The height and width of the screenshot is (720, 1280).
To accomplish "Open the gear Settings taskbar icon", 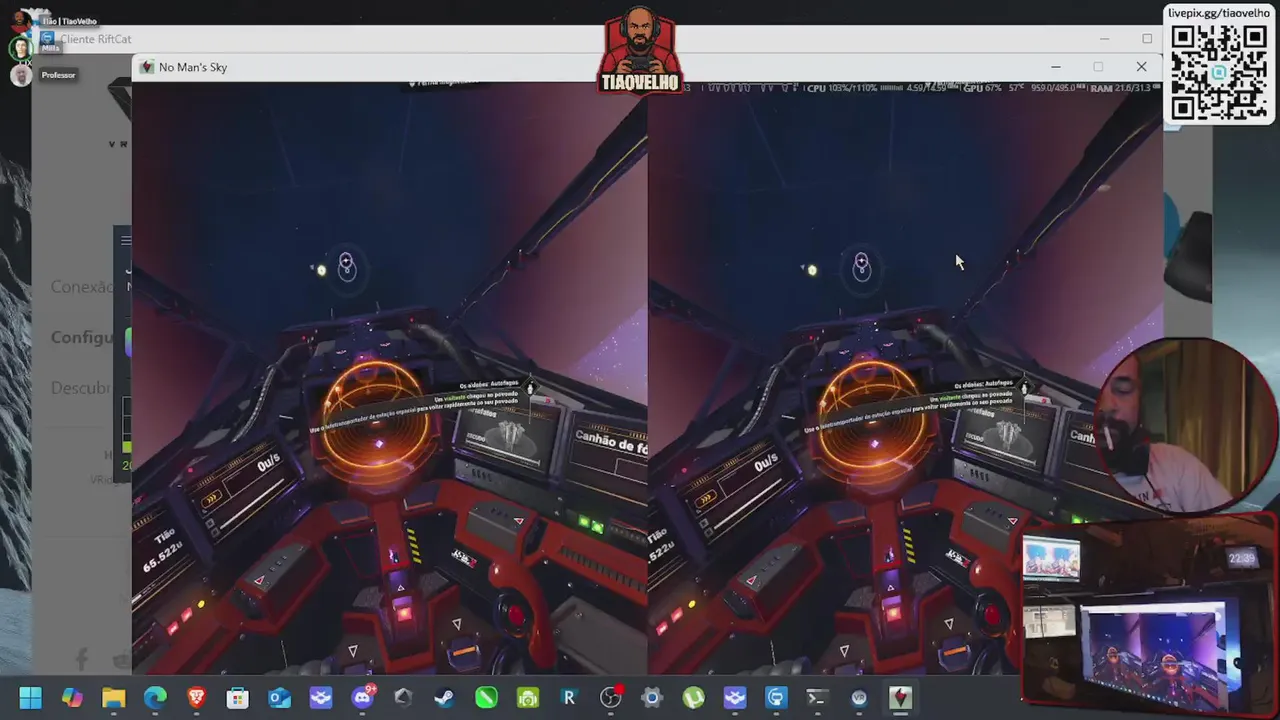I will 651,698.
